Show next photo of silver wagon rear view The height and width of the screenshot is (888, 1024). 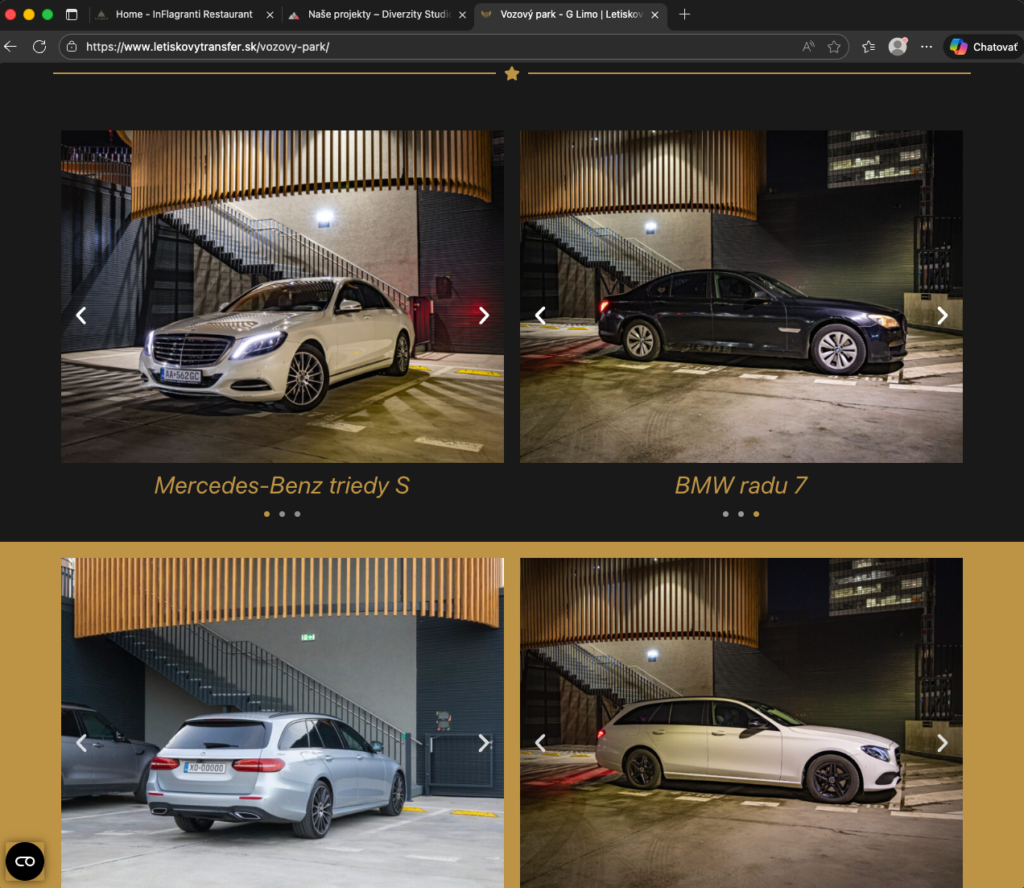(x=484, y=742)
